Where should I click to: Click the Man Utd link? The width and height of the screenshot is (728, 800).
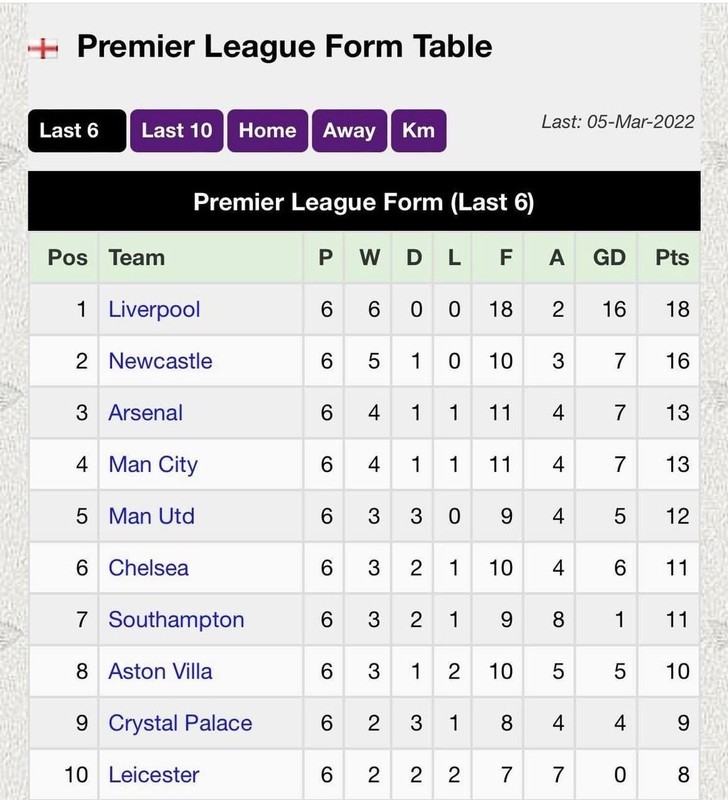point(152,516)
